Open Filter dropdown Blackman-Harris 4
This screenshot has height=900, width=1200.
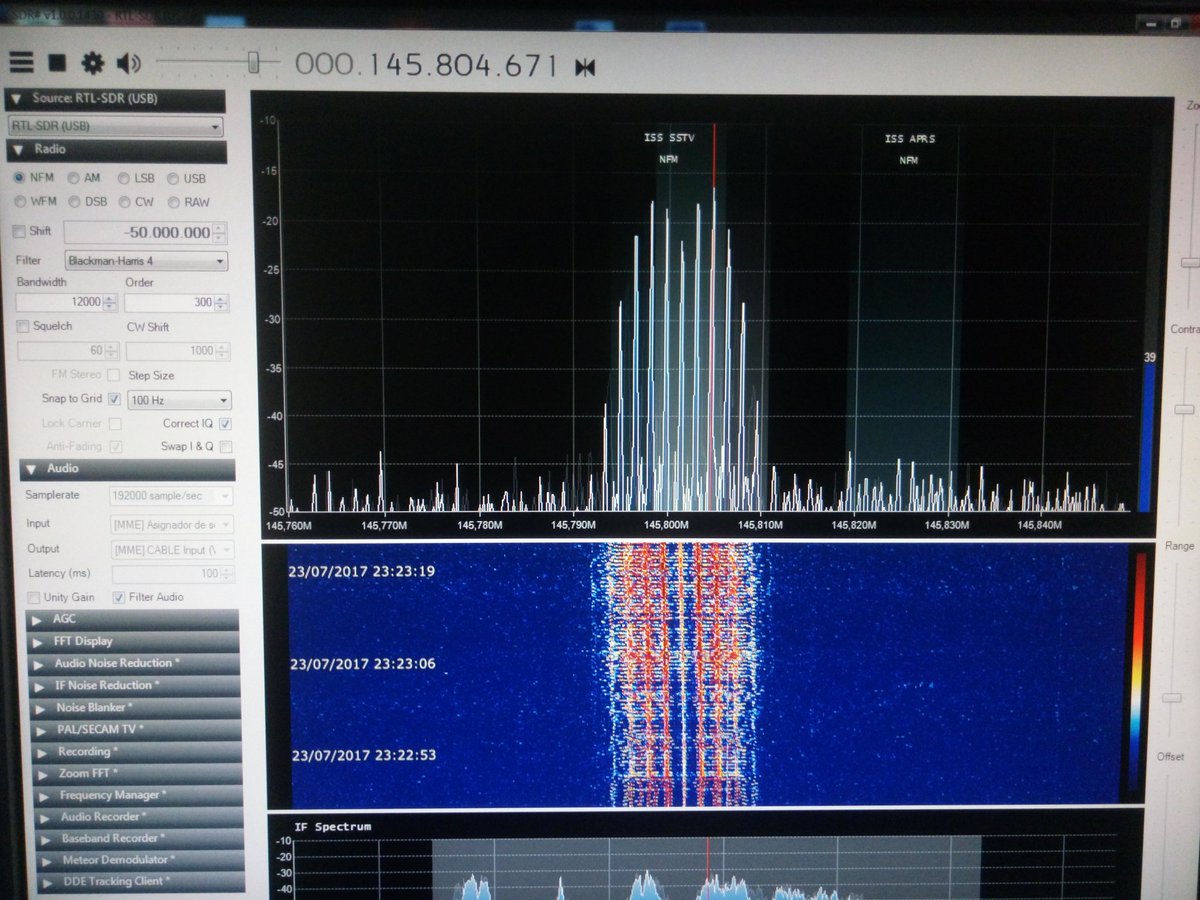146,261
